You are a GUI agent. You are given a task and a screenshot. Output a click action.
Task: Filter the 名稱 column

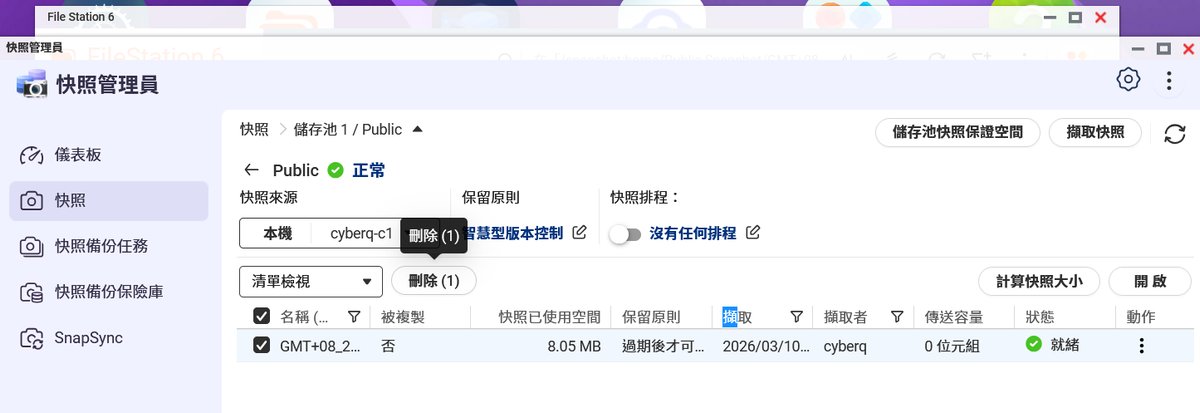click(x=353, y=317)
